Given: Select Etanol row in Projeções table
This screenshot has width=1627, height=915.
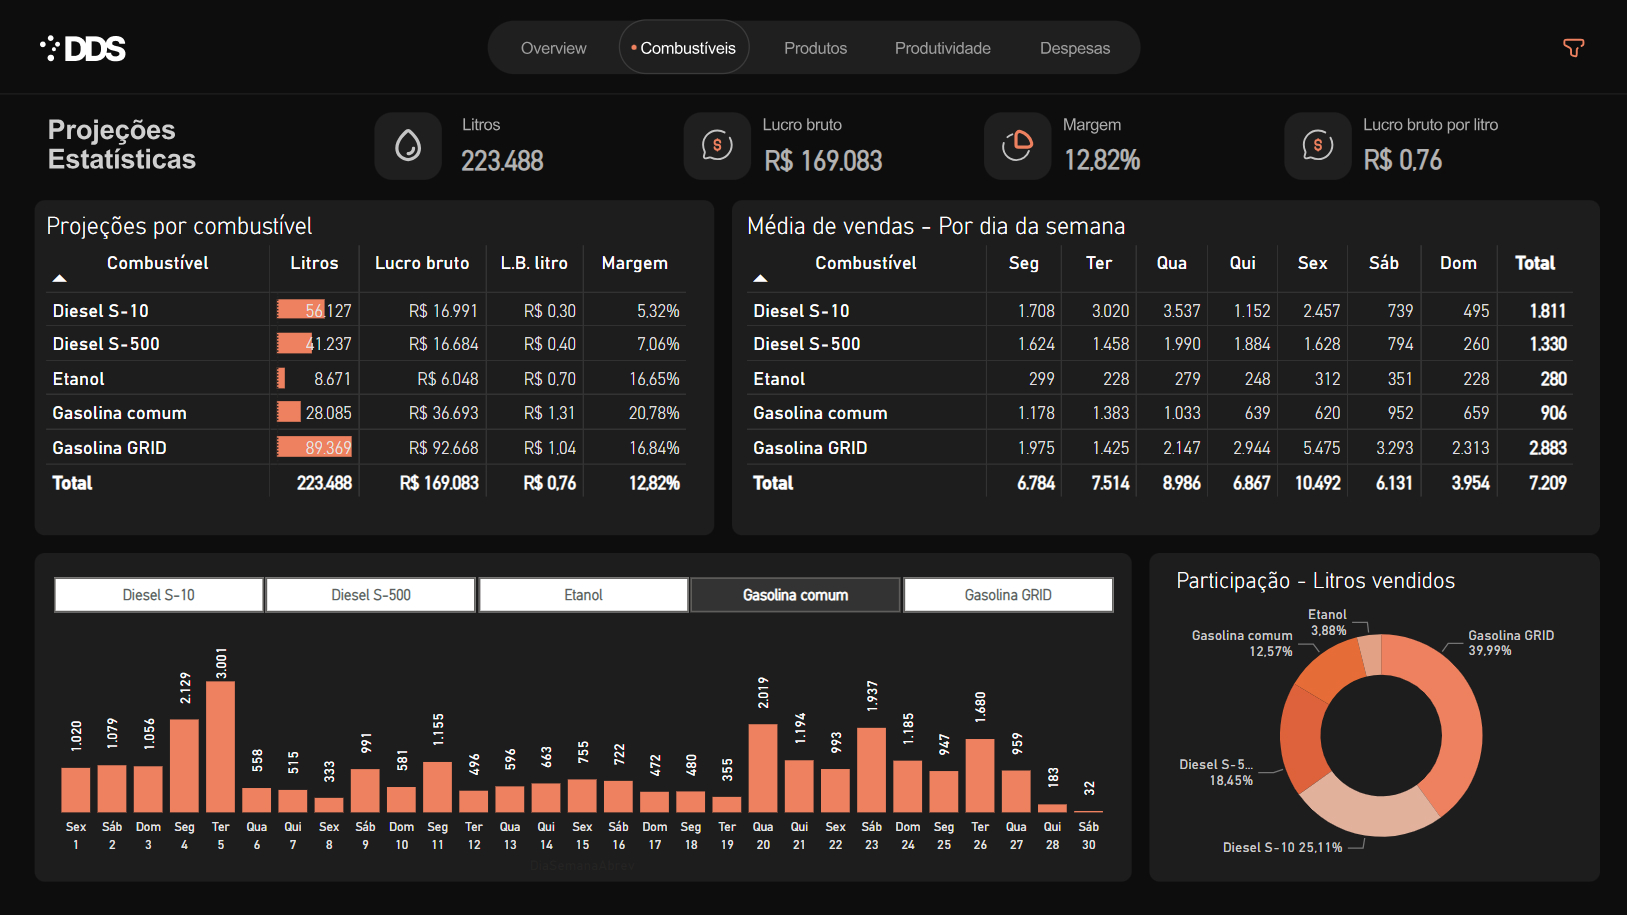Looking at the screenshot, I should pos(366,379).
